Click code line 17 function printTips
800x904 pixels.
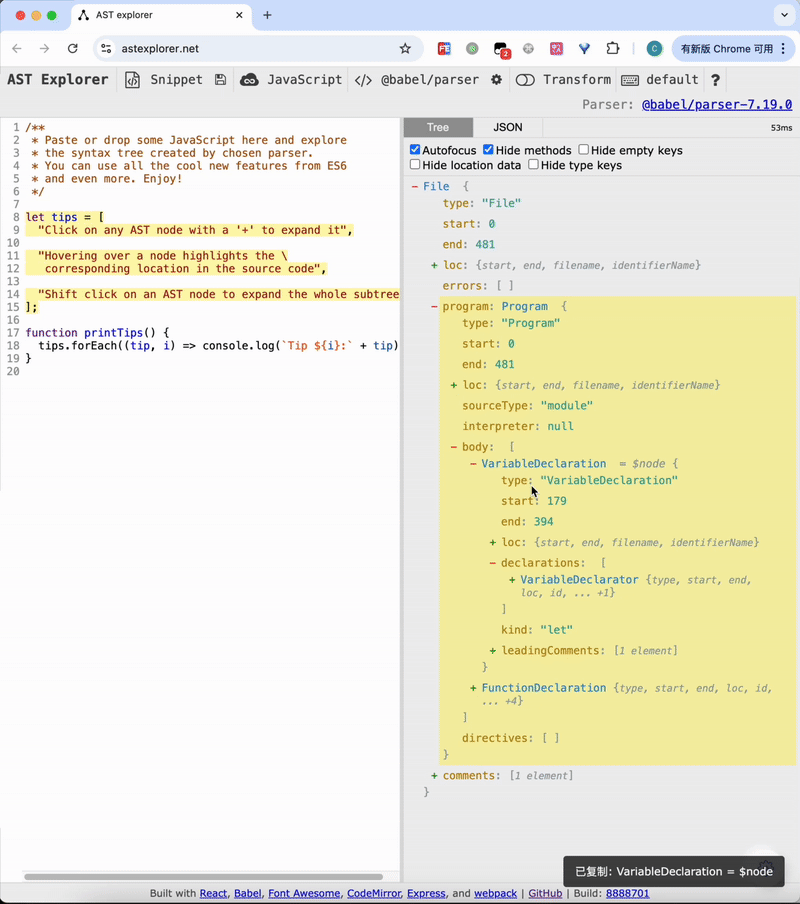point(98,333)
